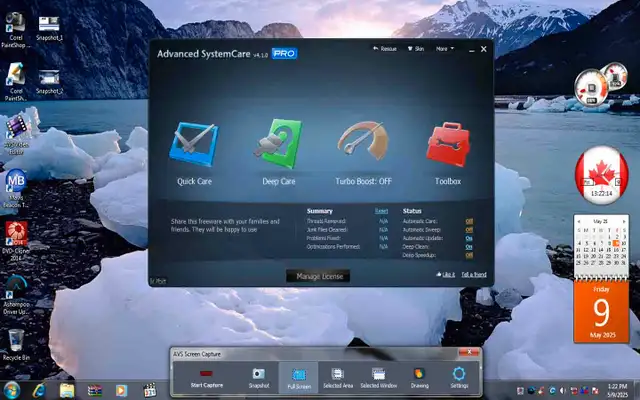Open the Skin option

pyautogui.click(x=416, y=49)
